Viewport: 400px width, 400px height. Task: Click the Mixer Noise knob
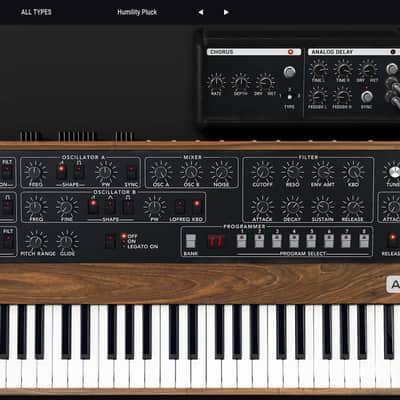click(x=221, y=172)
